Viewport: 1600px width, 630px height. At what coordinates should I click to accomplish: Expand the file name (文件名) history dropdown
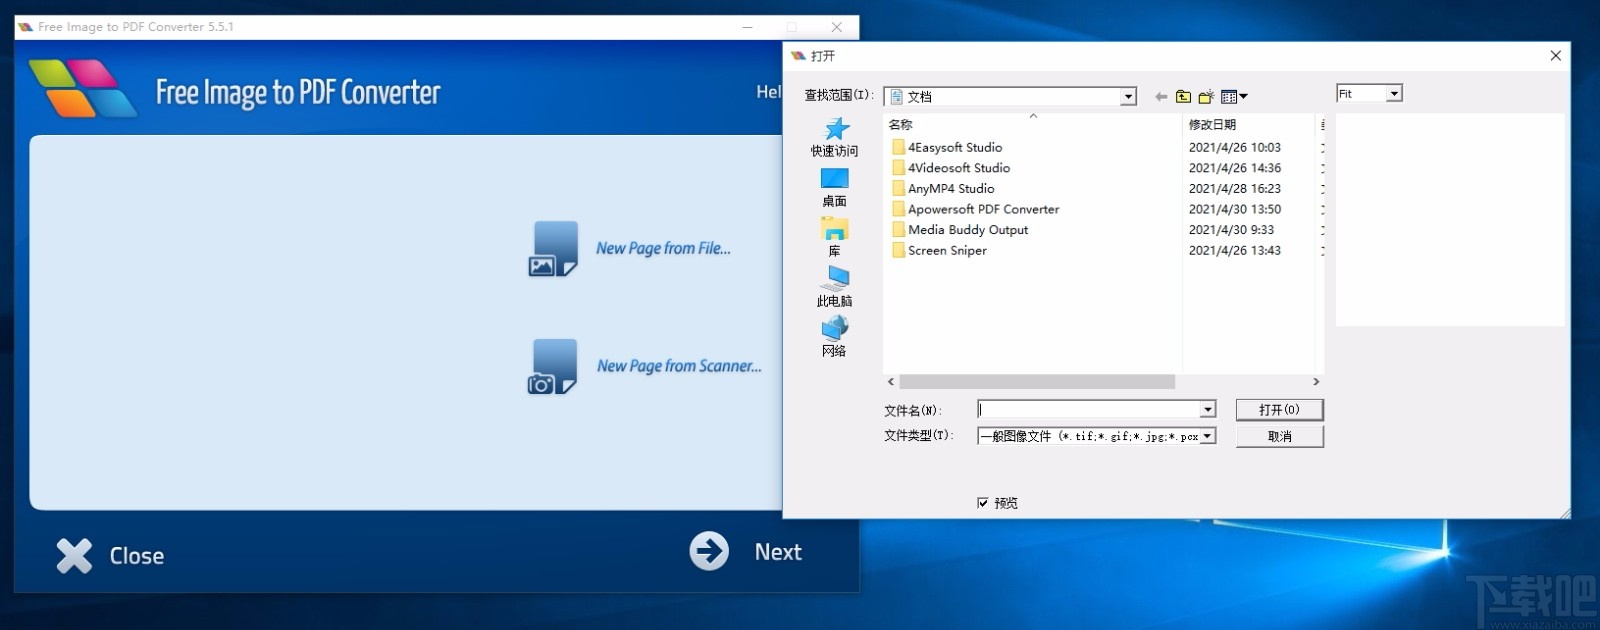[1208, 409]
